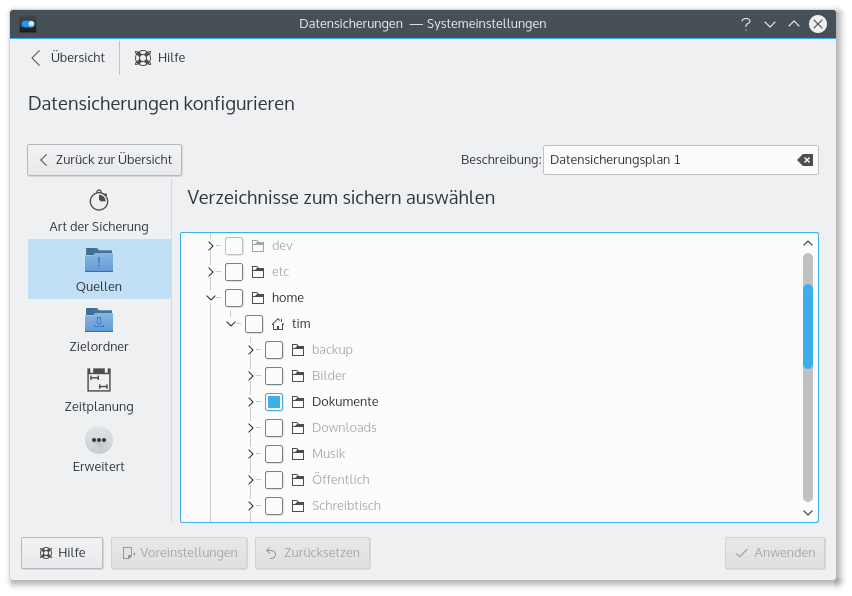Screen dimensions: 852x596
Task: Collapse the home folder tree node
Action: click(x=211, y=298)
